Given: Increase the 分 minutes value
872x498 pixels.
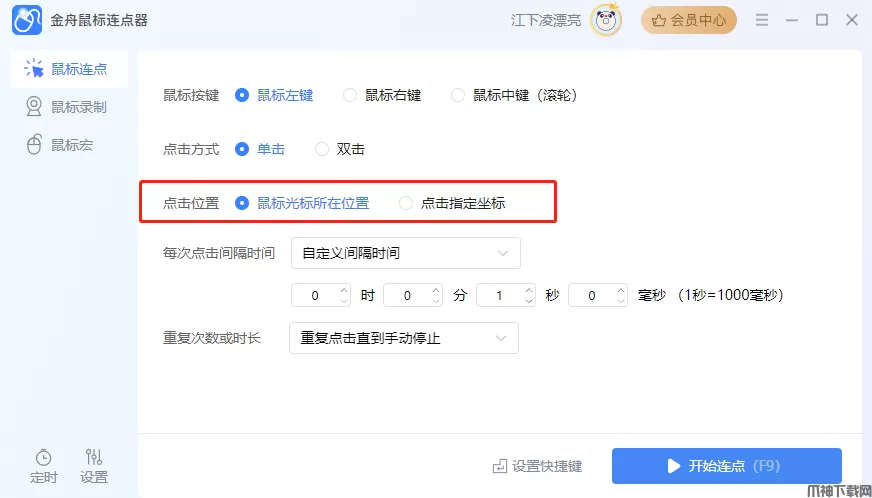Looking at the screenshot, I should (x=437, y=290).
